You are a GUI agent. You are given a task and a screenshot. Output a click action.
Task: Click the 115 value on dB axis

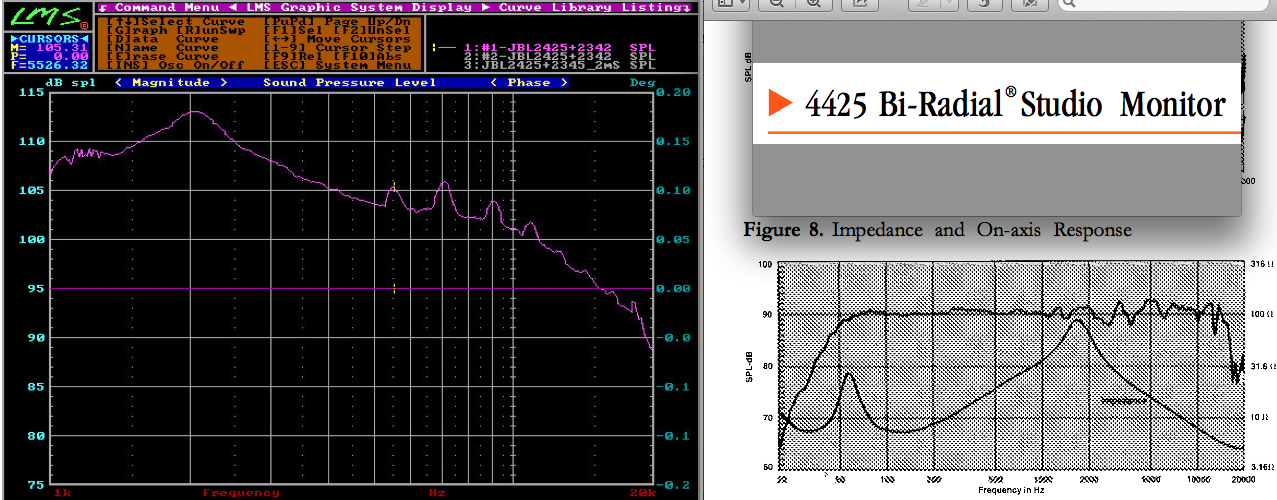33,92
